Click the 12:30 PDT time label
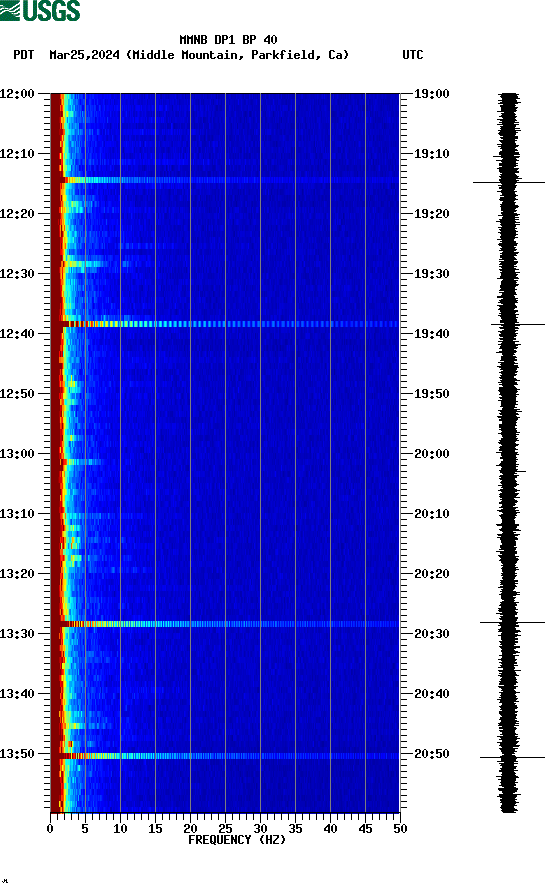The image size is (552, 892). (17, 274)
